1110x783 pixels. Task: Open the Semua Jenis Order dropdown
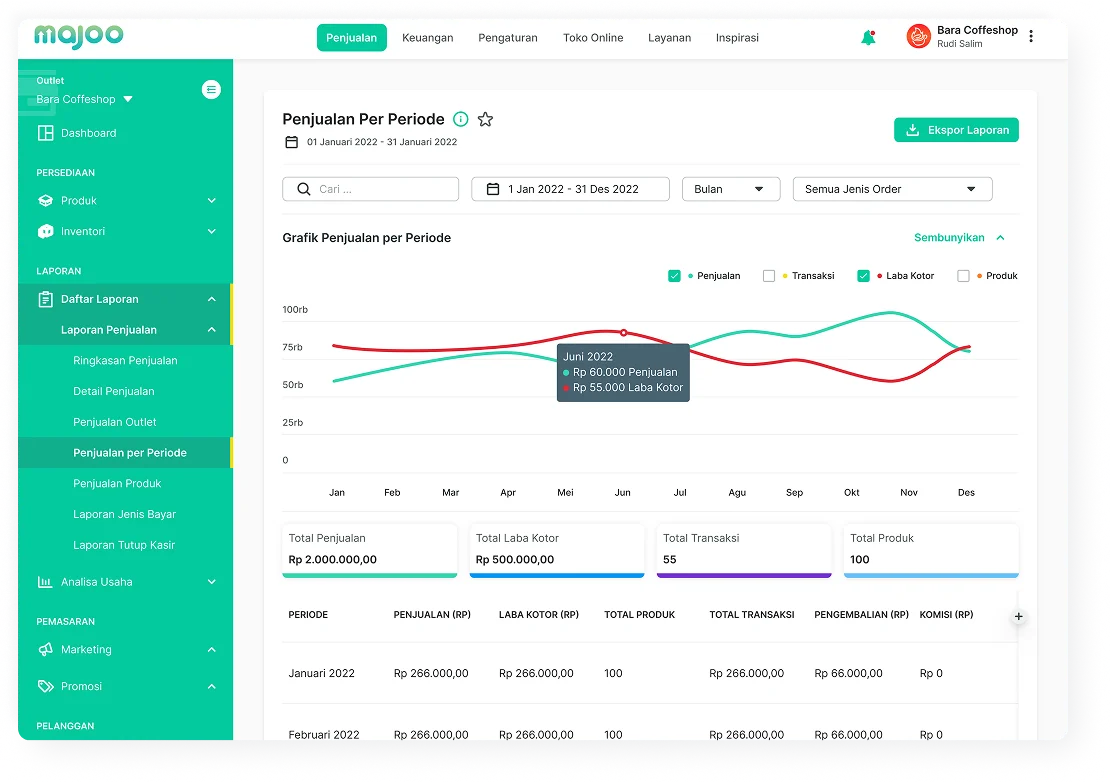891,189
